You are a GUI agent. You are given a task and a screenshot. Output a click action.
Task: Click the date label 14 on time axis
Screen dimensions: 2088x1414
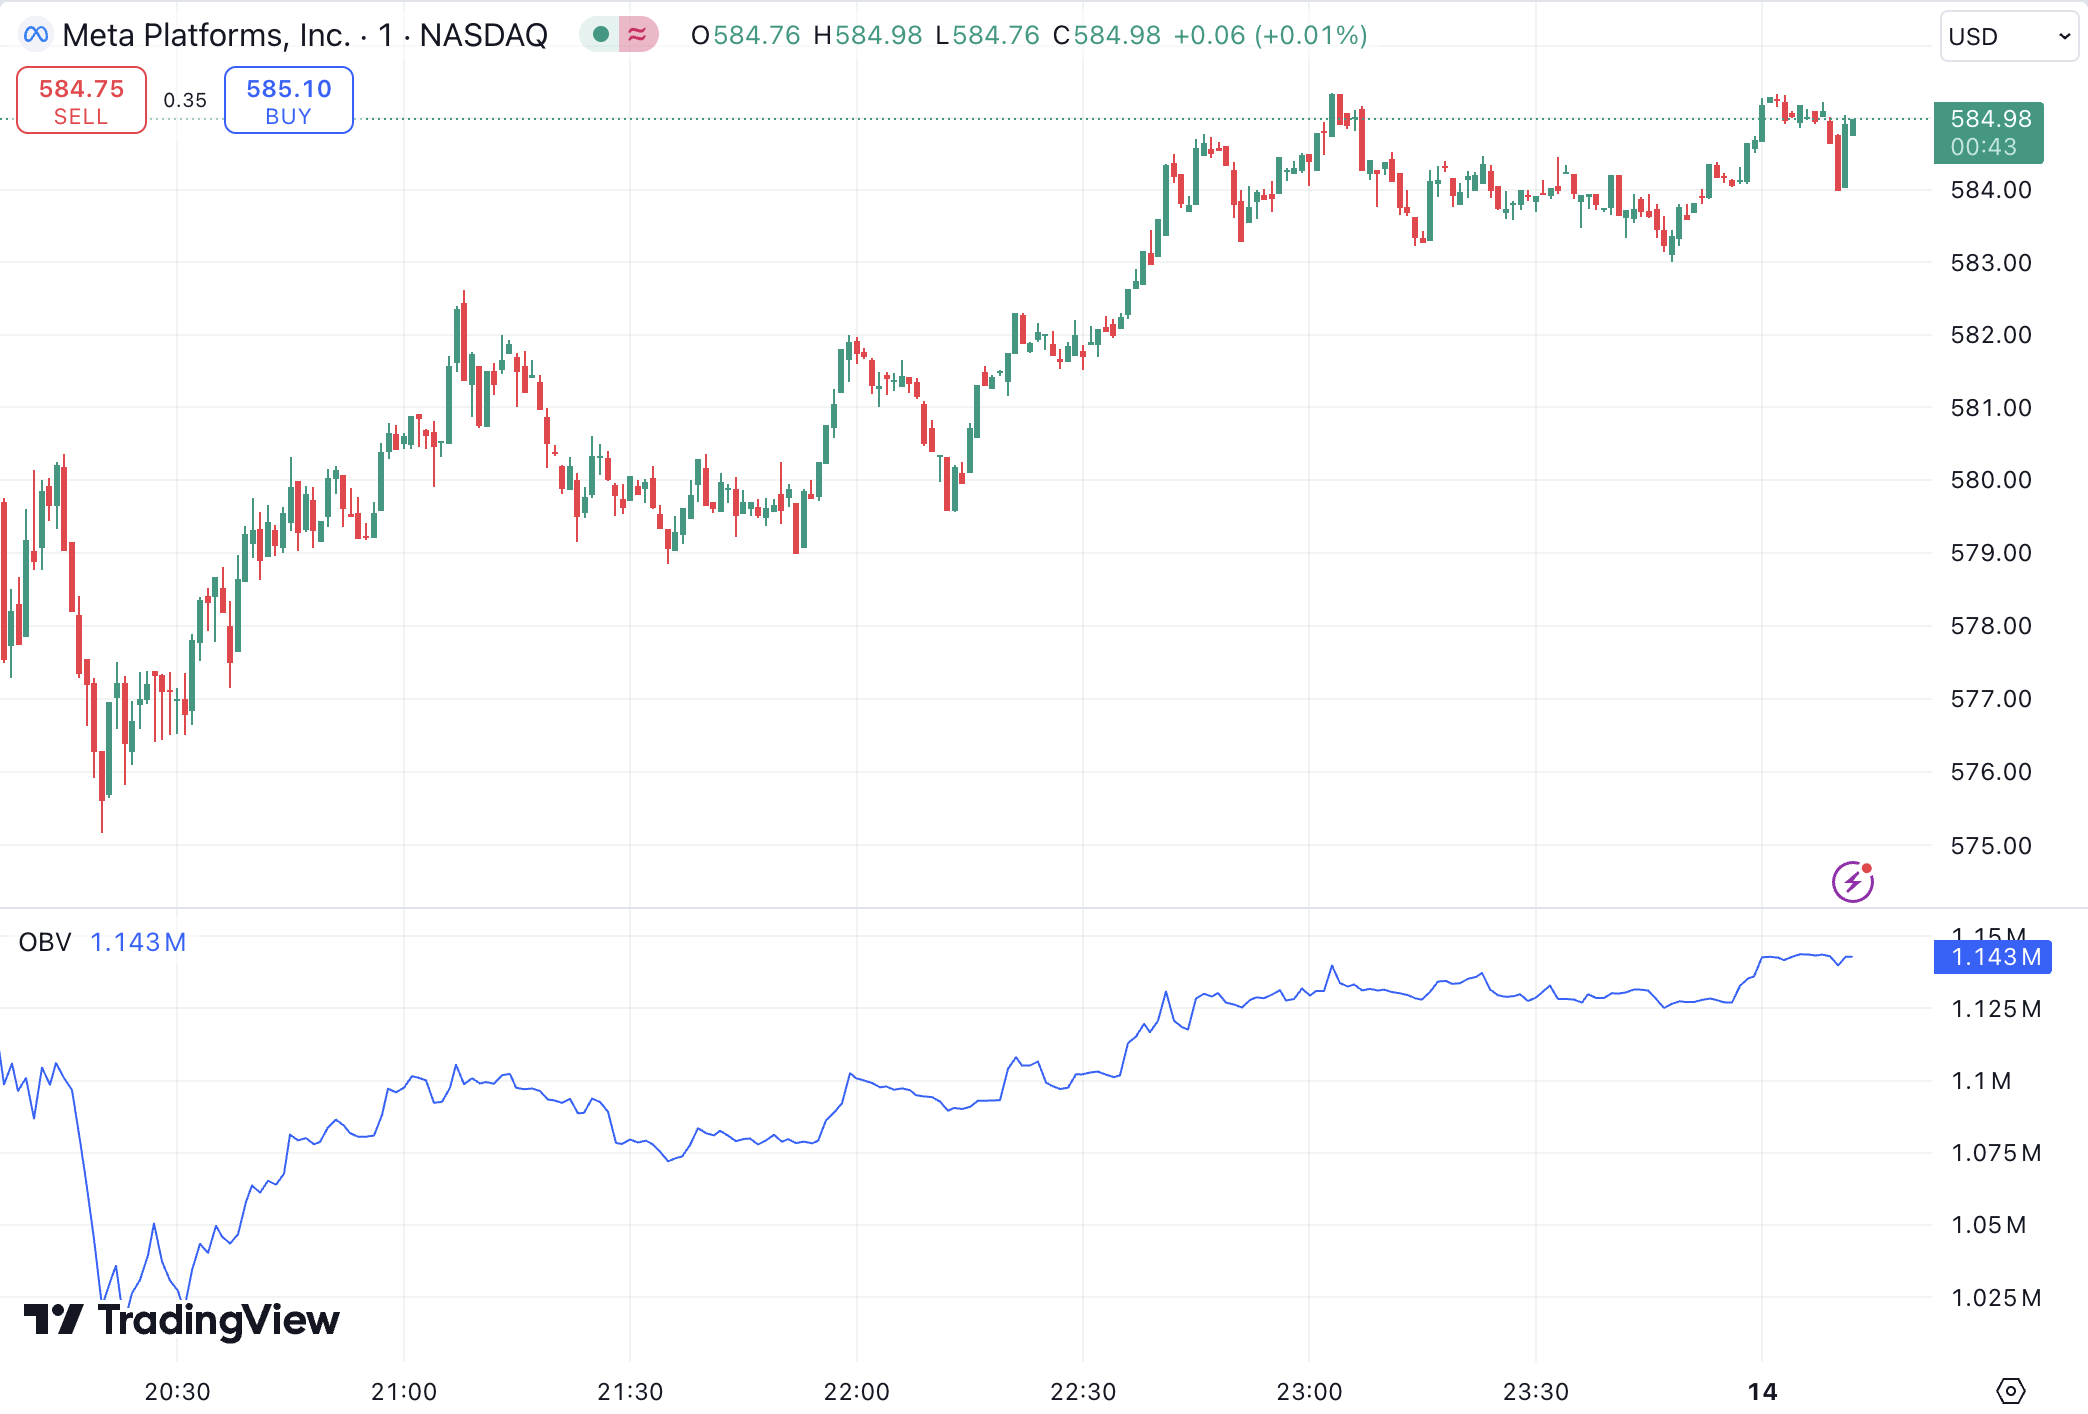(1762, 1391)
